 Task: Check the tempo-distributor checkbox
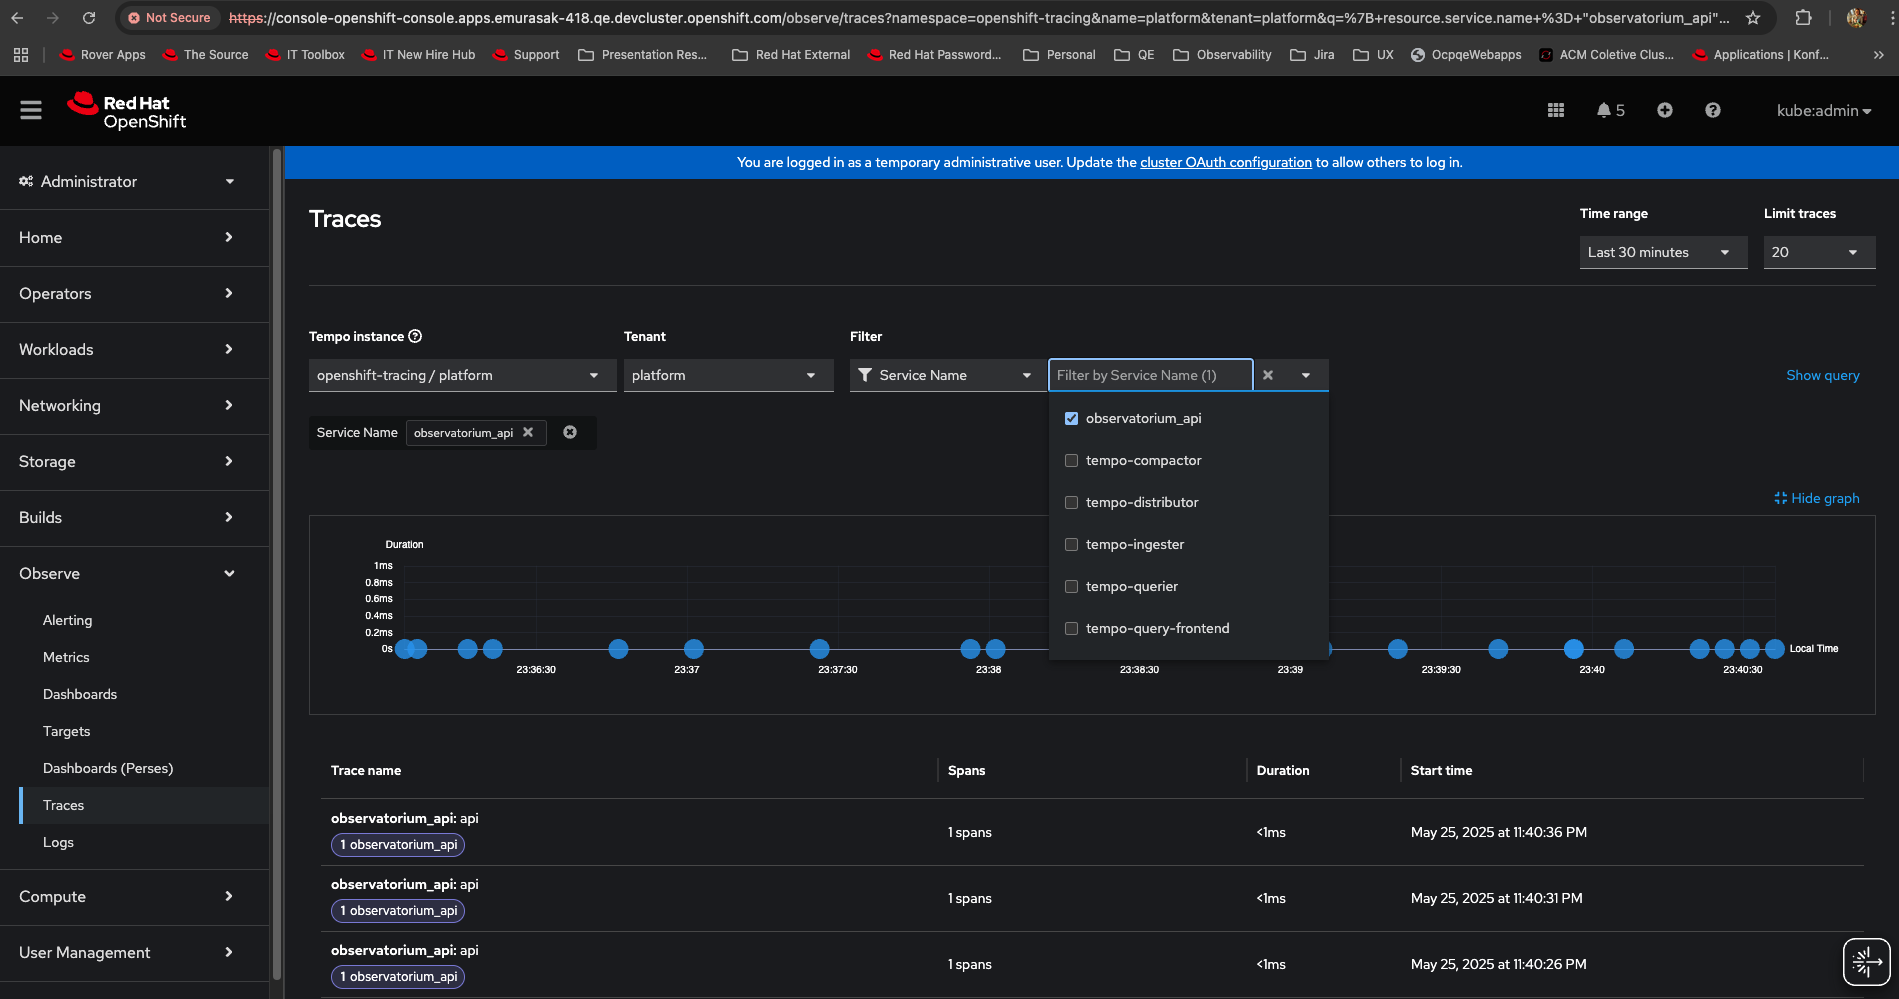tap(1071, 502)
